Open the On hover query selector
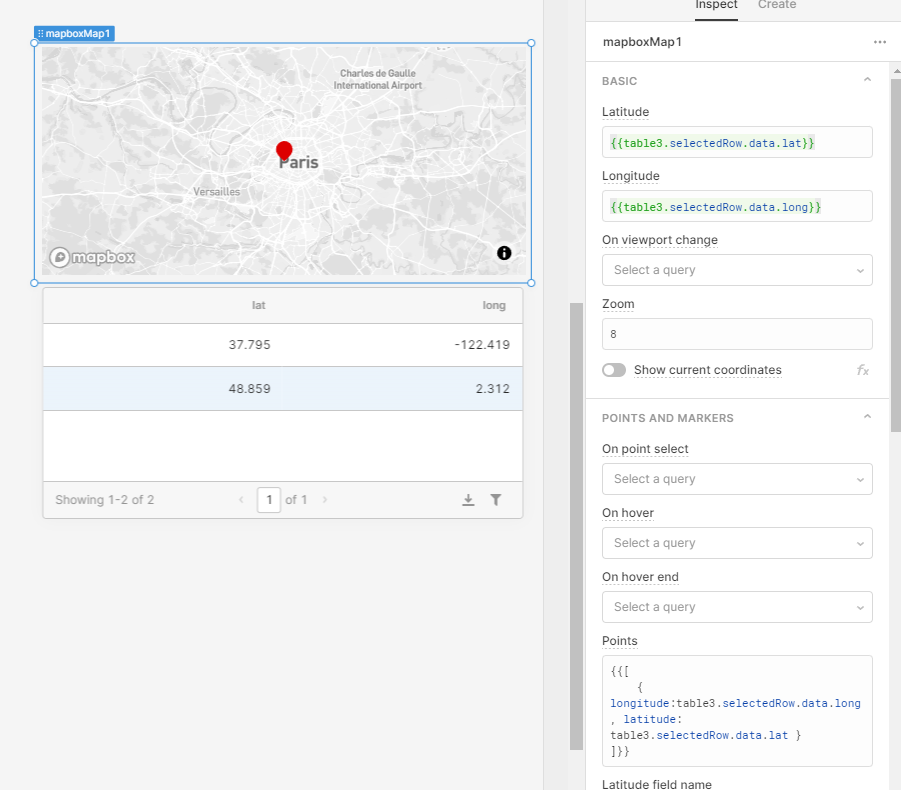The width and height of the screenshot is (901, 790). [736, 543]
